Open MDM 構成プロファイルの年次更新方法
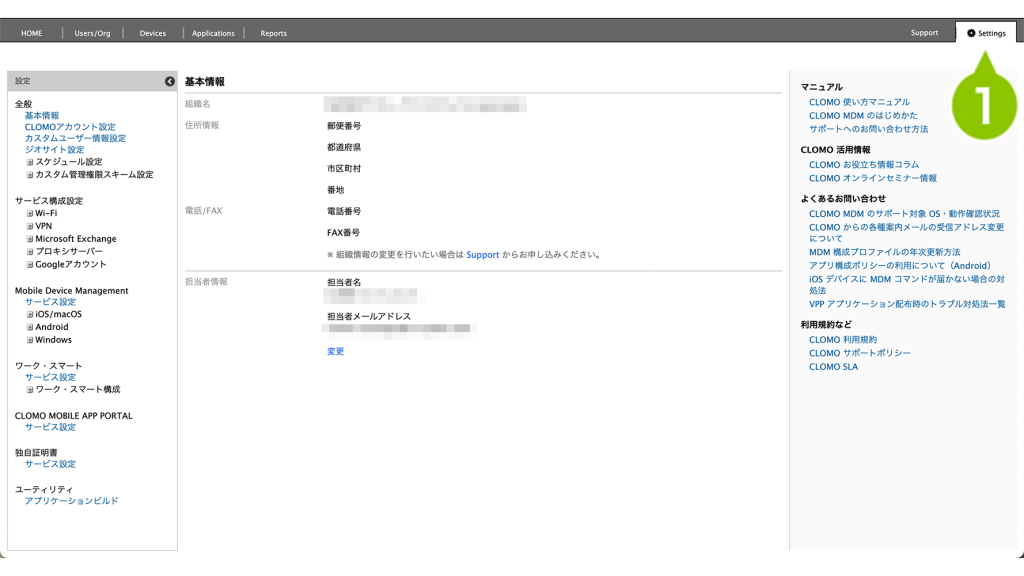Image resolution: width=1024 pixels, height=576 pixels. click(885, 252)
